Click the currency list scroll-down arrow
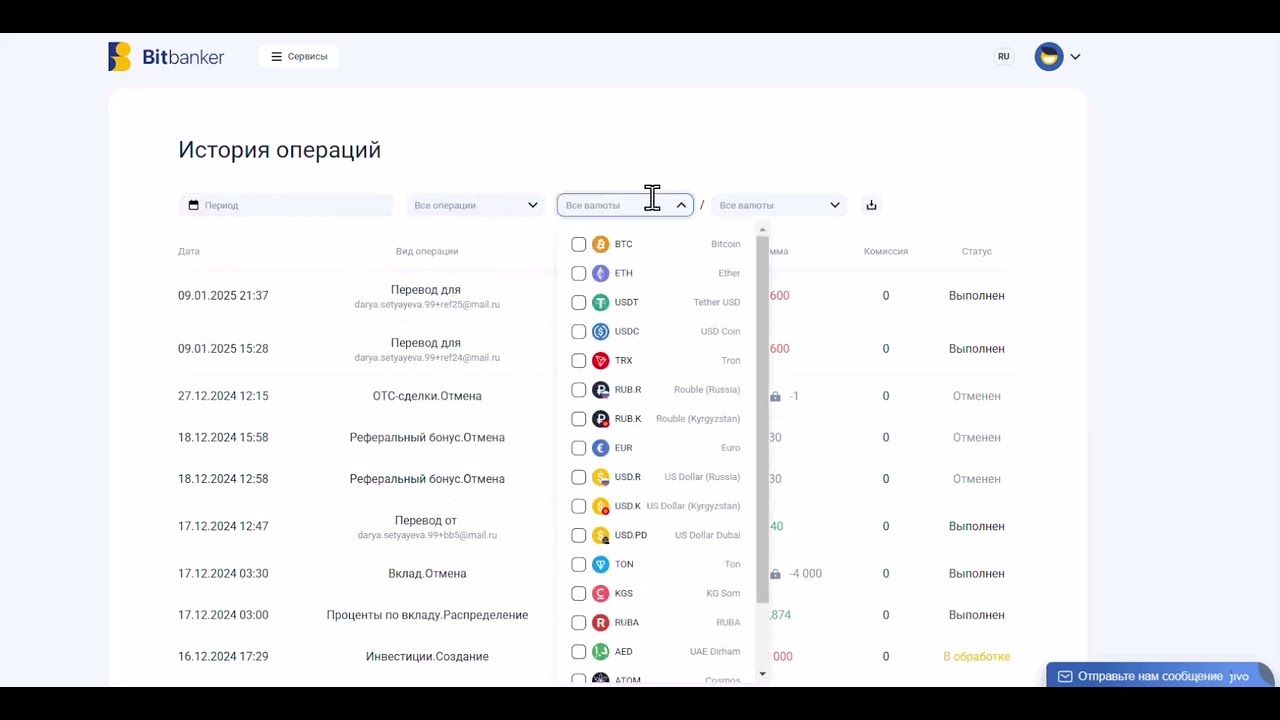This screenshot has width=1280, height=720. coord(762,674)
